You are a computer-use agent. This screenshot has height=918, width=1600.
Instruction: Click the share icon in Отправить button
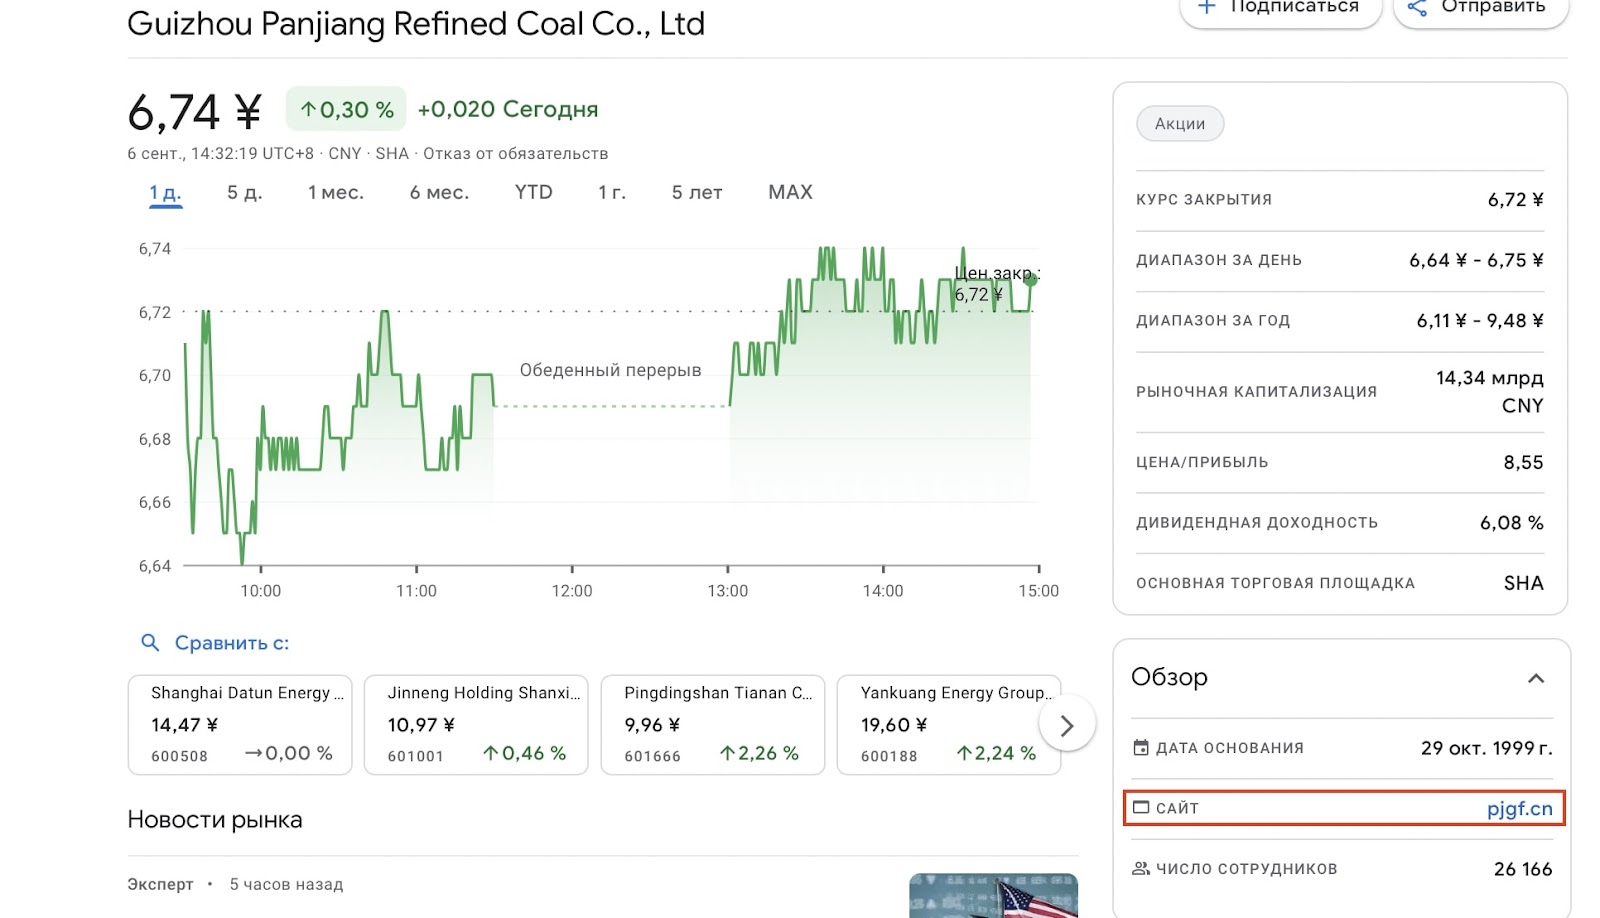1417,8
